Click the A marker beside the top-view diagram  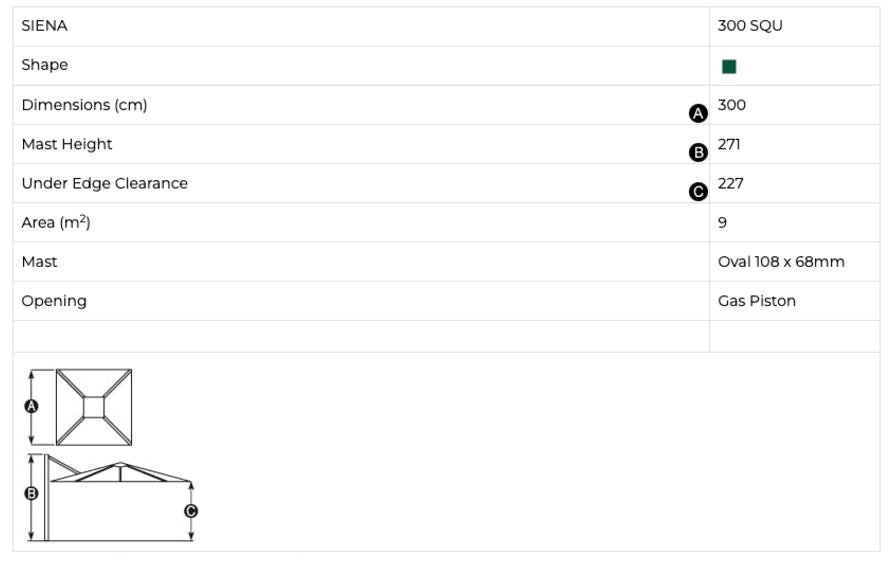(31, 406)
